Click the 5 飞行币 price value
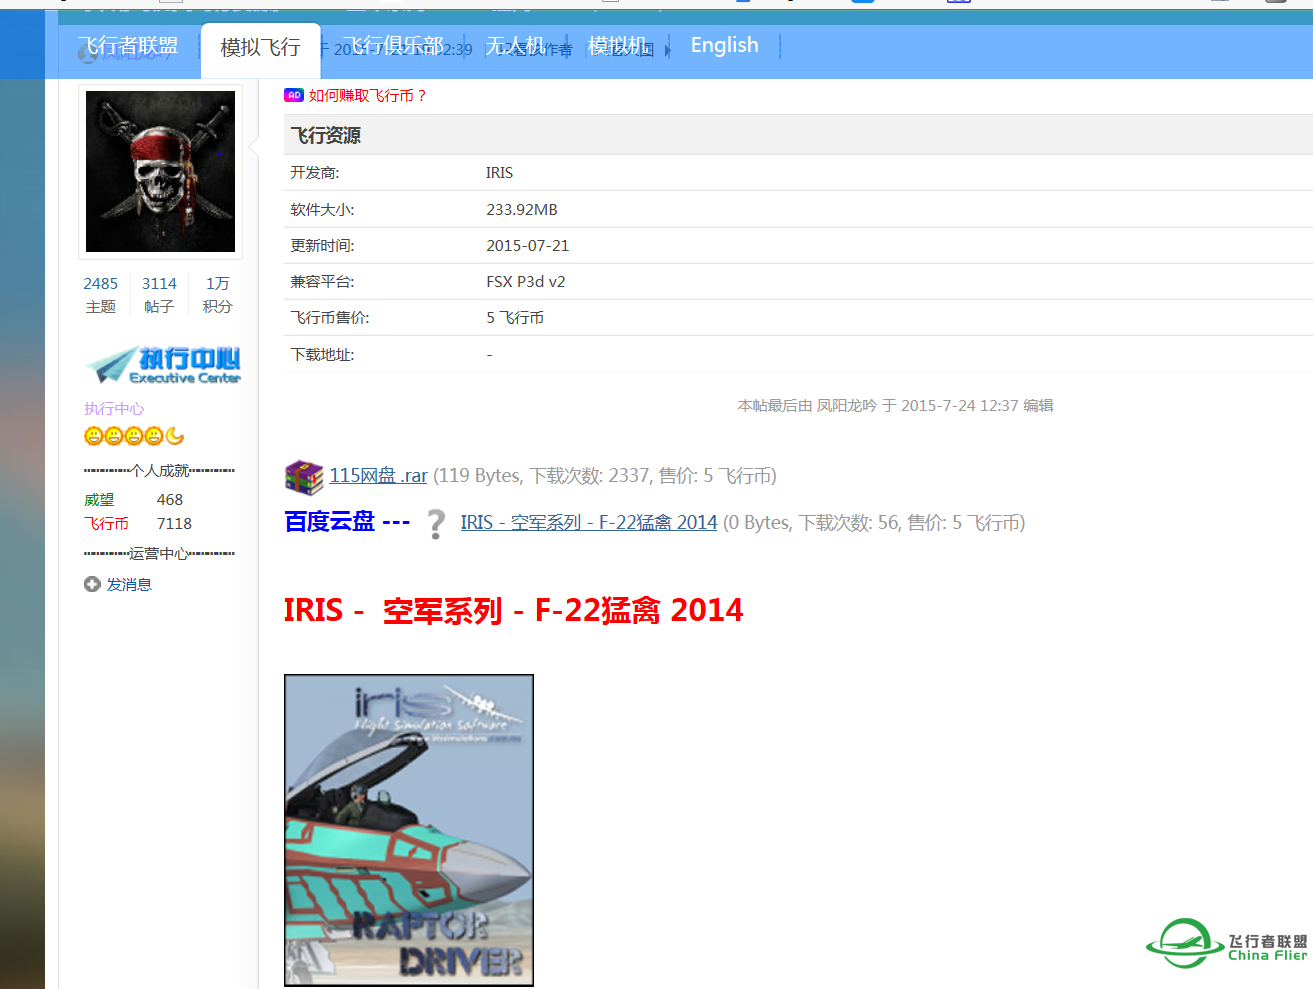Image resolution: width=1313 pixels, height=989 pixels. pyautogui.click(x=515, y=317)
